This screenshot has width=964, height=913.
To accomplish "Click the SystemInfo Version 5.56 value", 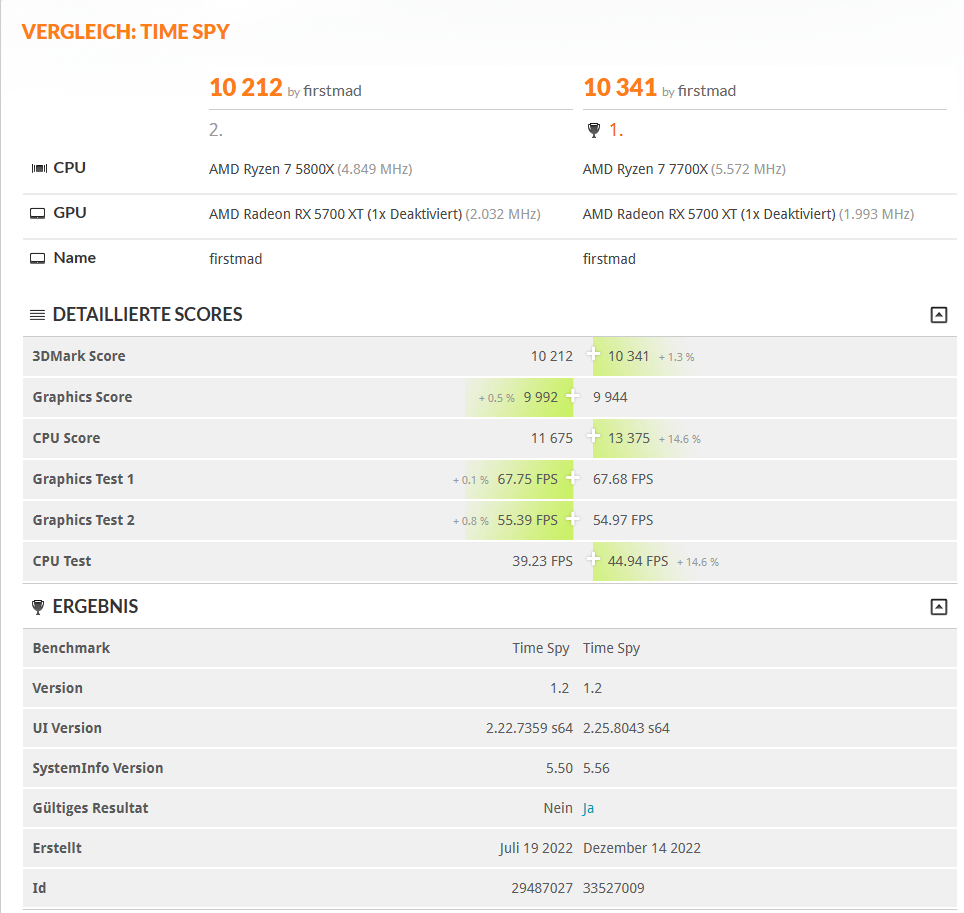I will (x=596, y=768).
